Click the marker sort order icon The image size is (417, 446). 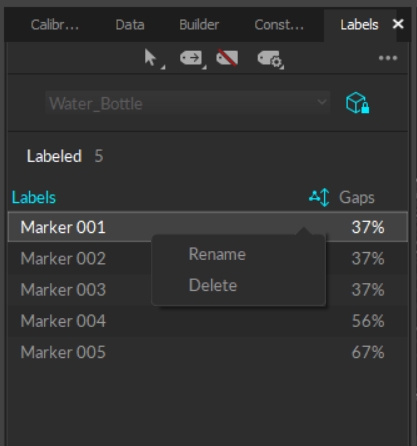click(319, 197)
